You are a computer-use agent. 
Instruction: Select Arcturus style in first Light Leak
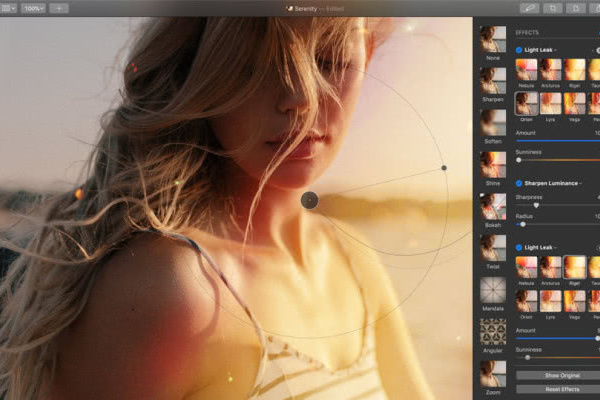pyautogui.click(x=550, y=70)
